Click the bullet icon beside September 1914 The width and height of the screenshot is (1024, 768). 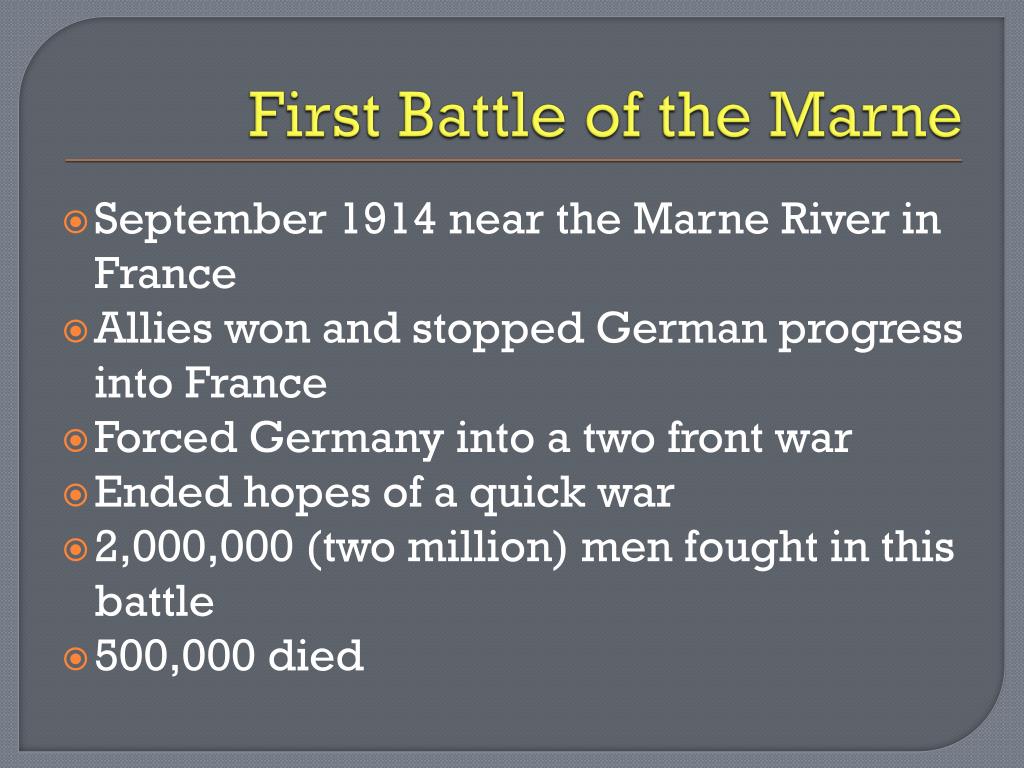coord(76,222)
